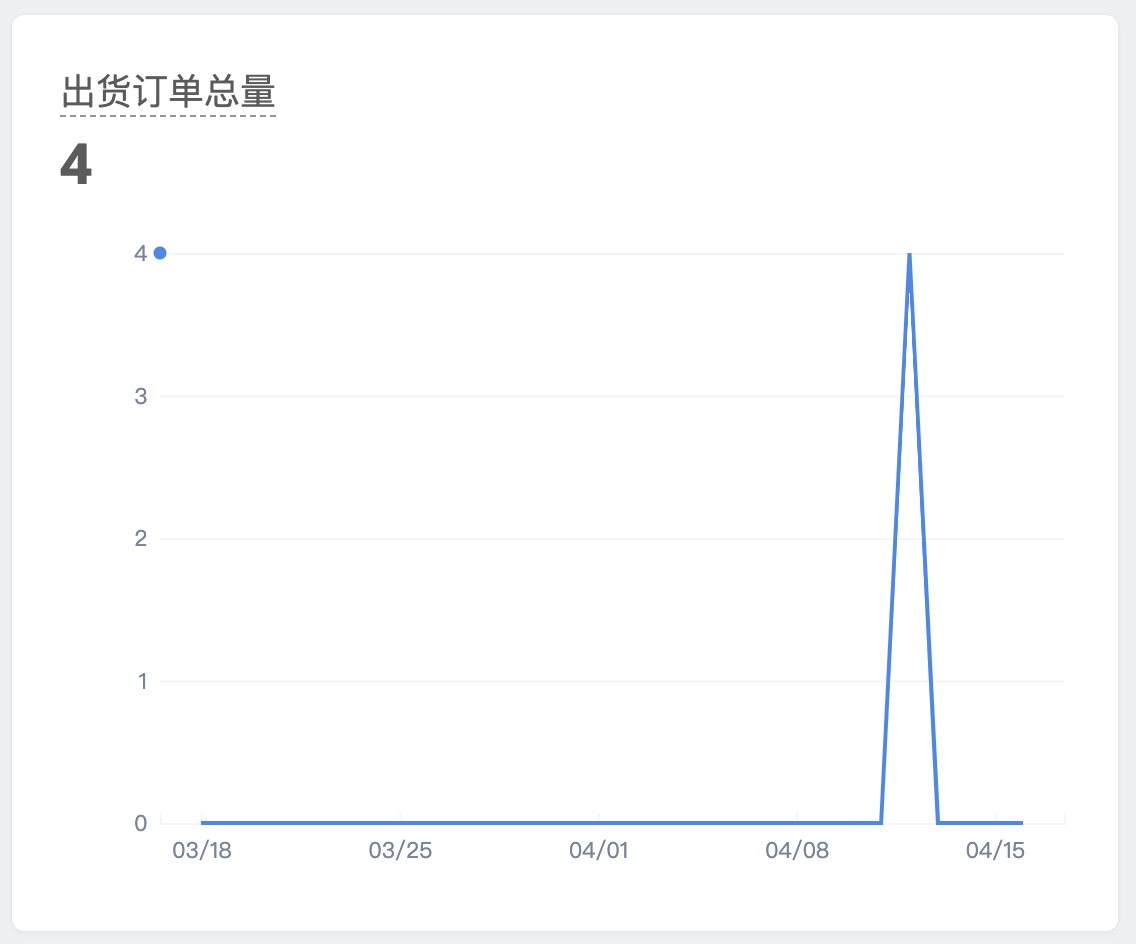Click the falling edge of the spike

tap(924, 538)
